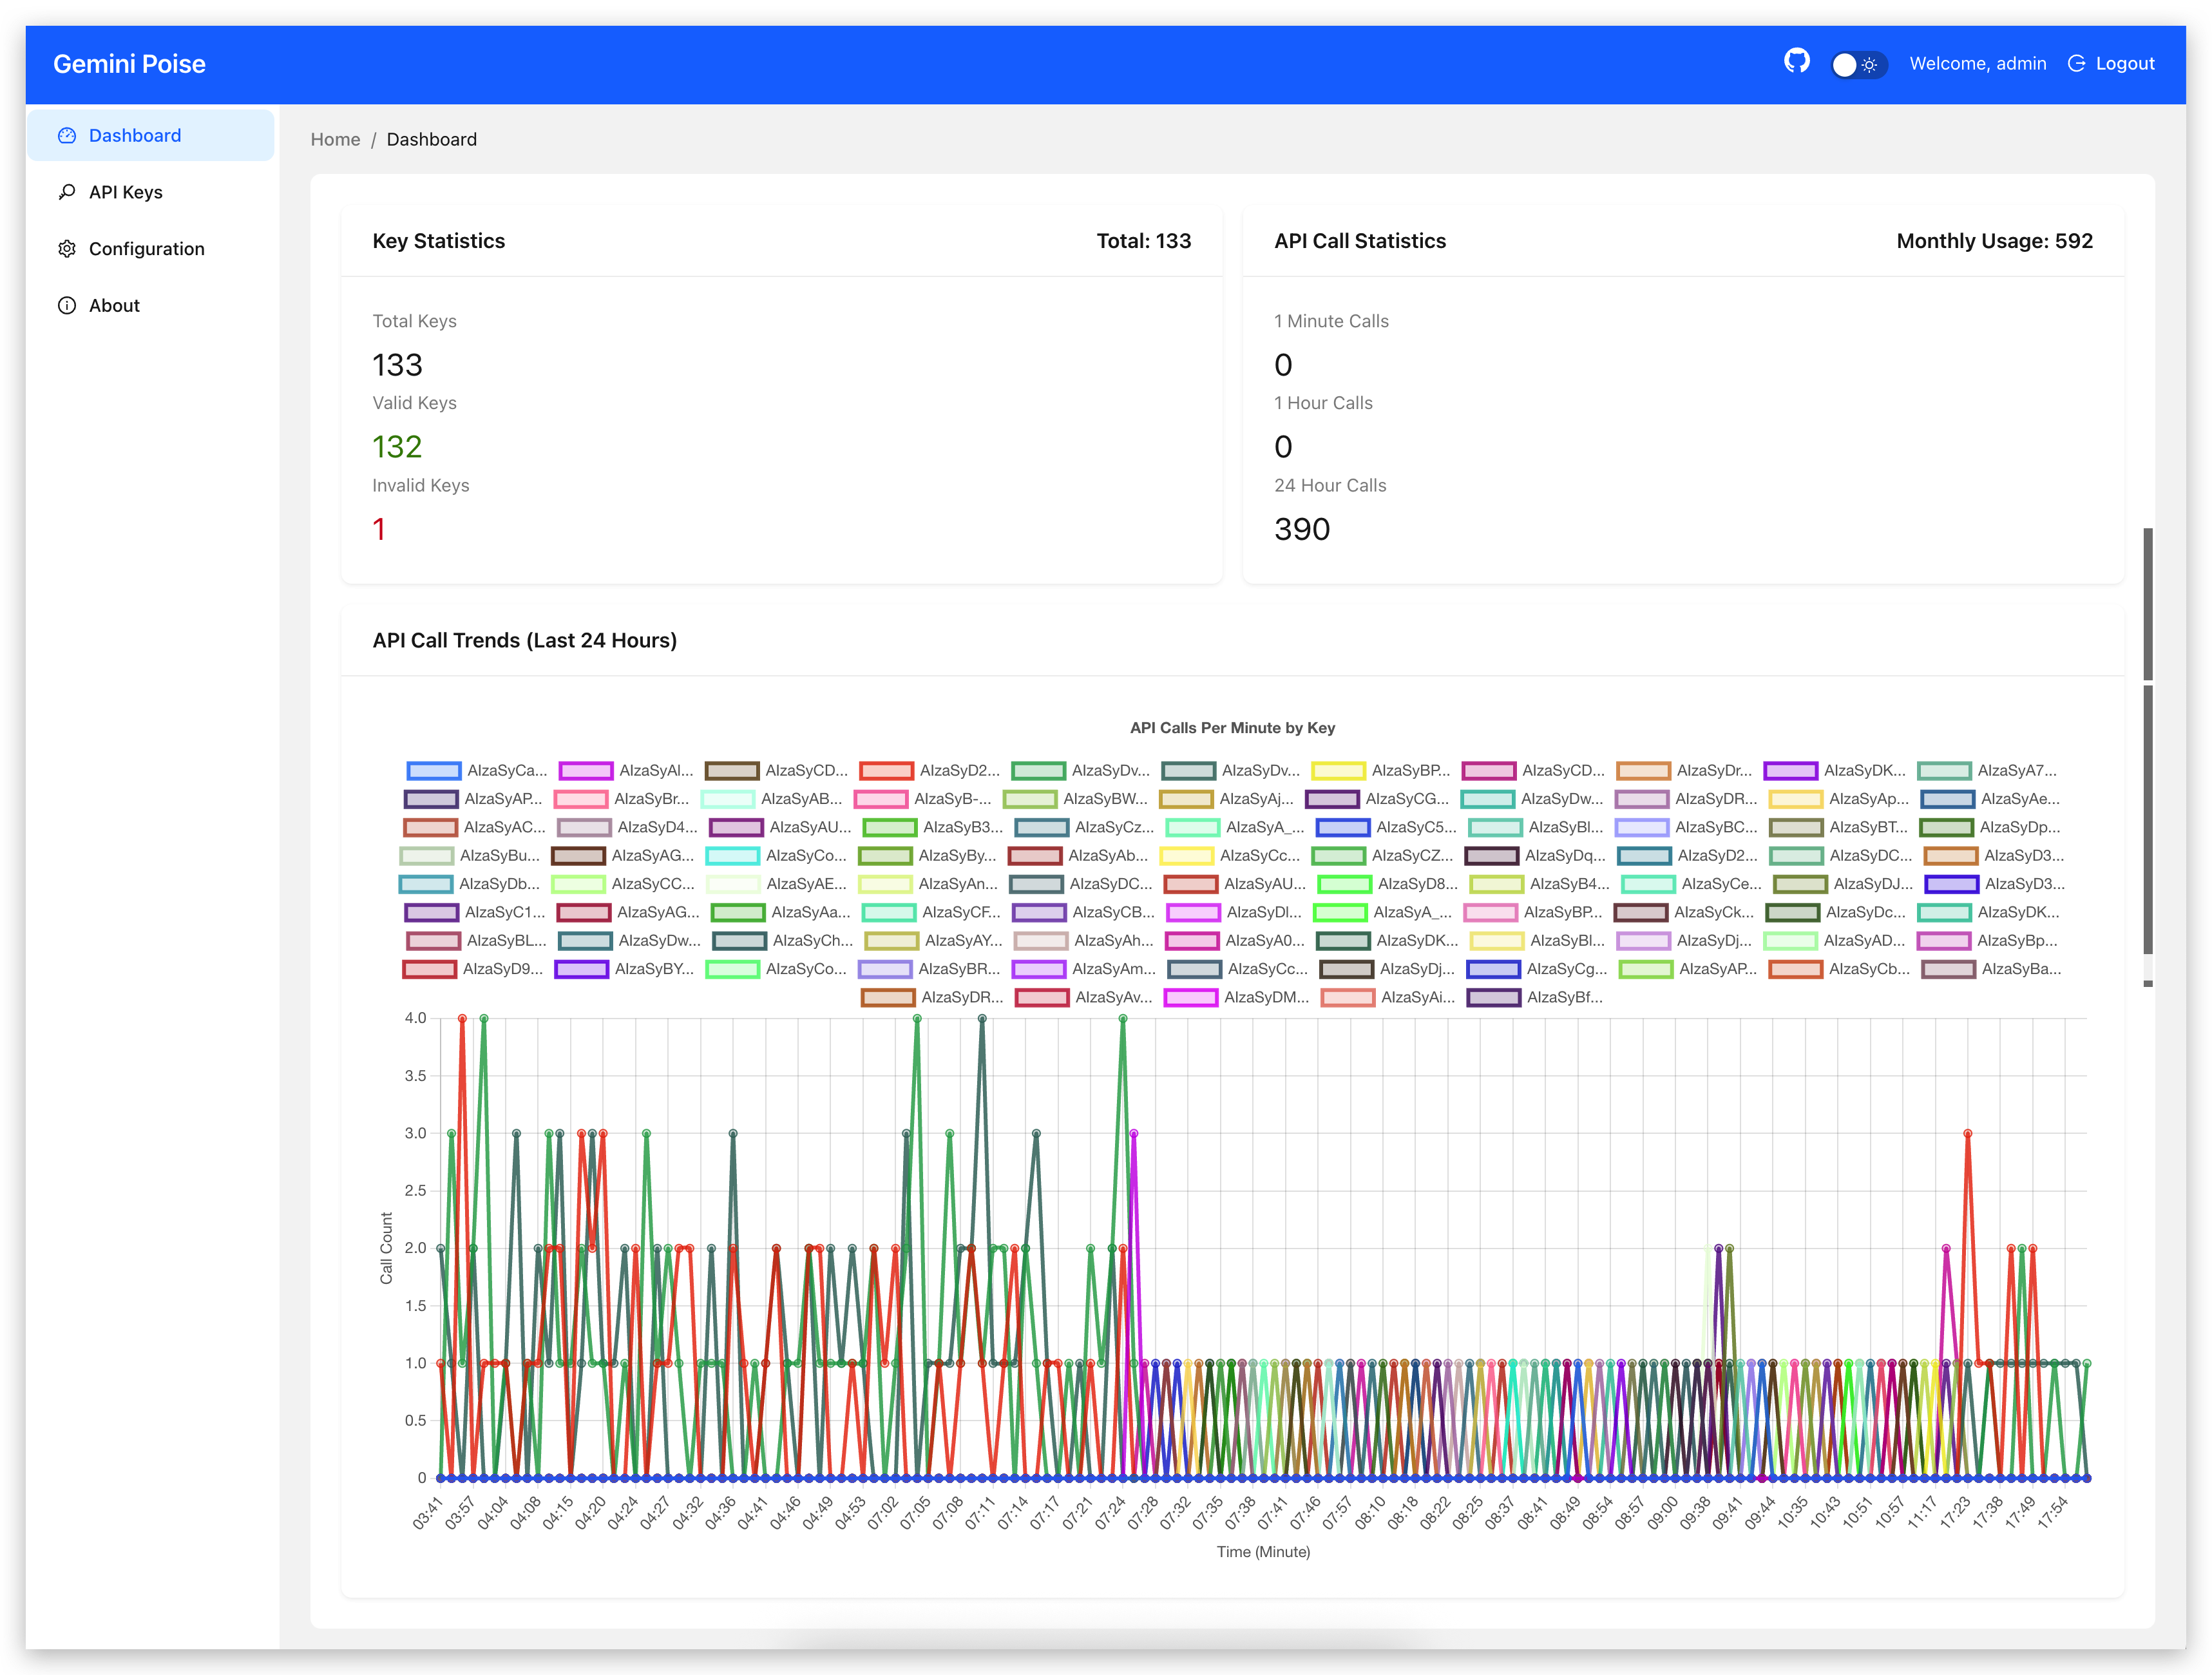Toggle the light/dark theme switch
The image size is (2212, 1675).
click(1858, 64)
